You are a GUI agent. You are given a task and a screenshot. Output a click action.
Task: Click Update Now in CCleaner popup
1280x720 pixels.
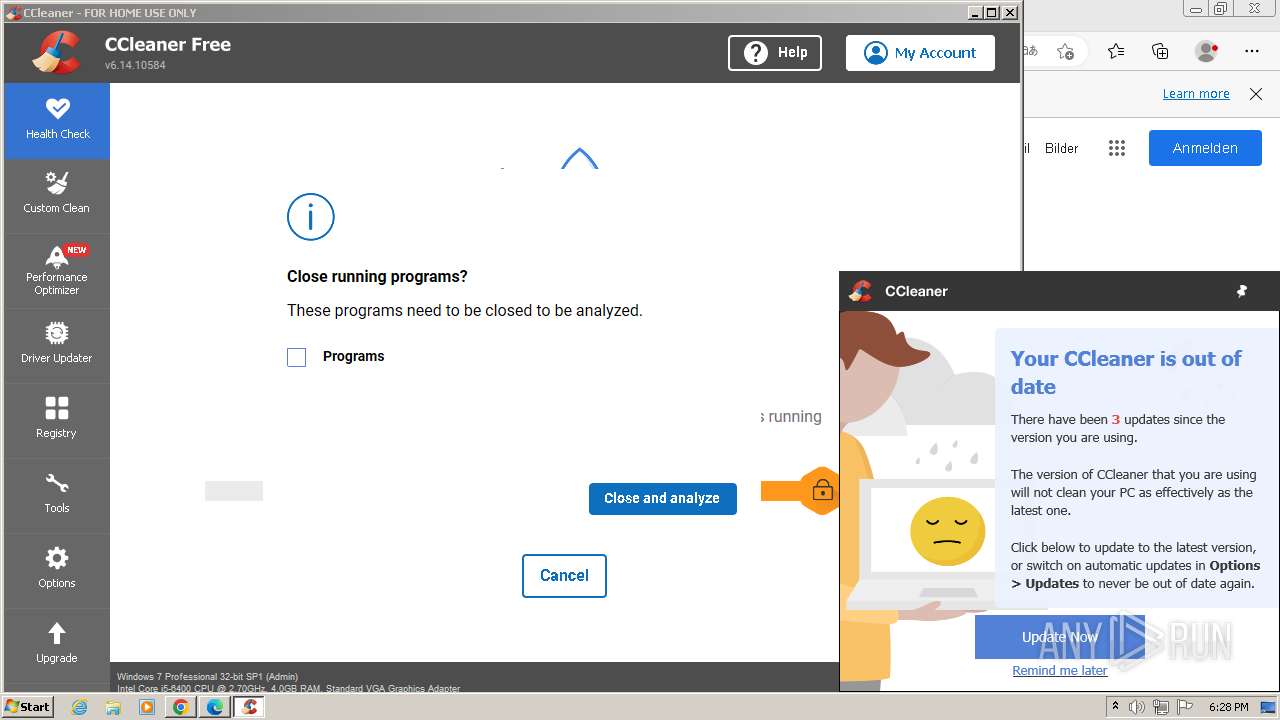pos(1060,637)
